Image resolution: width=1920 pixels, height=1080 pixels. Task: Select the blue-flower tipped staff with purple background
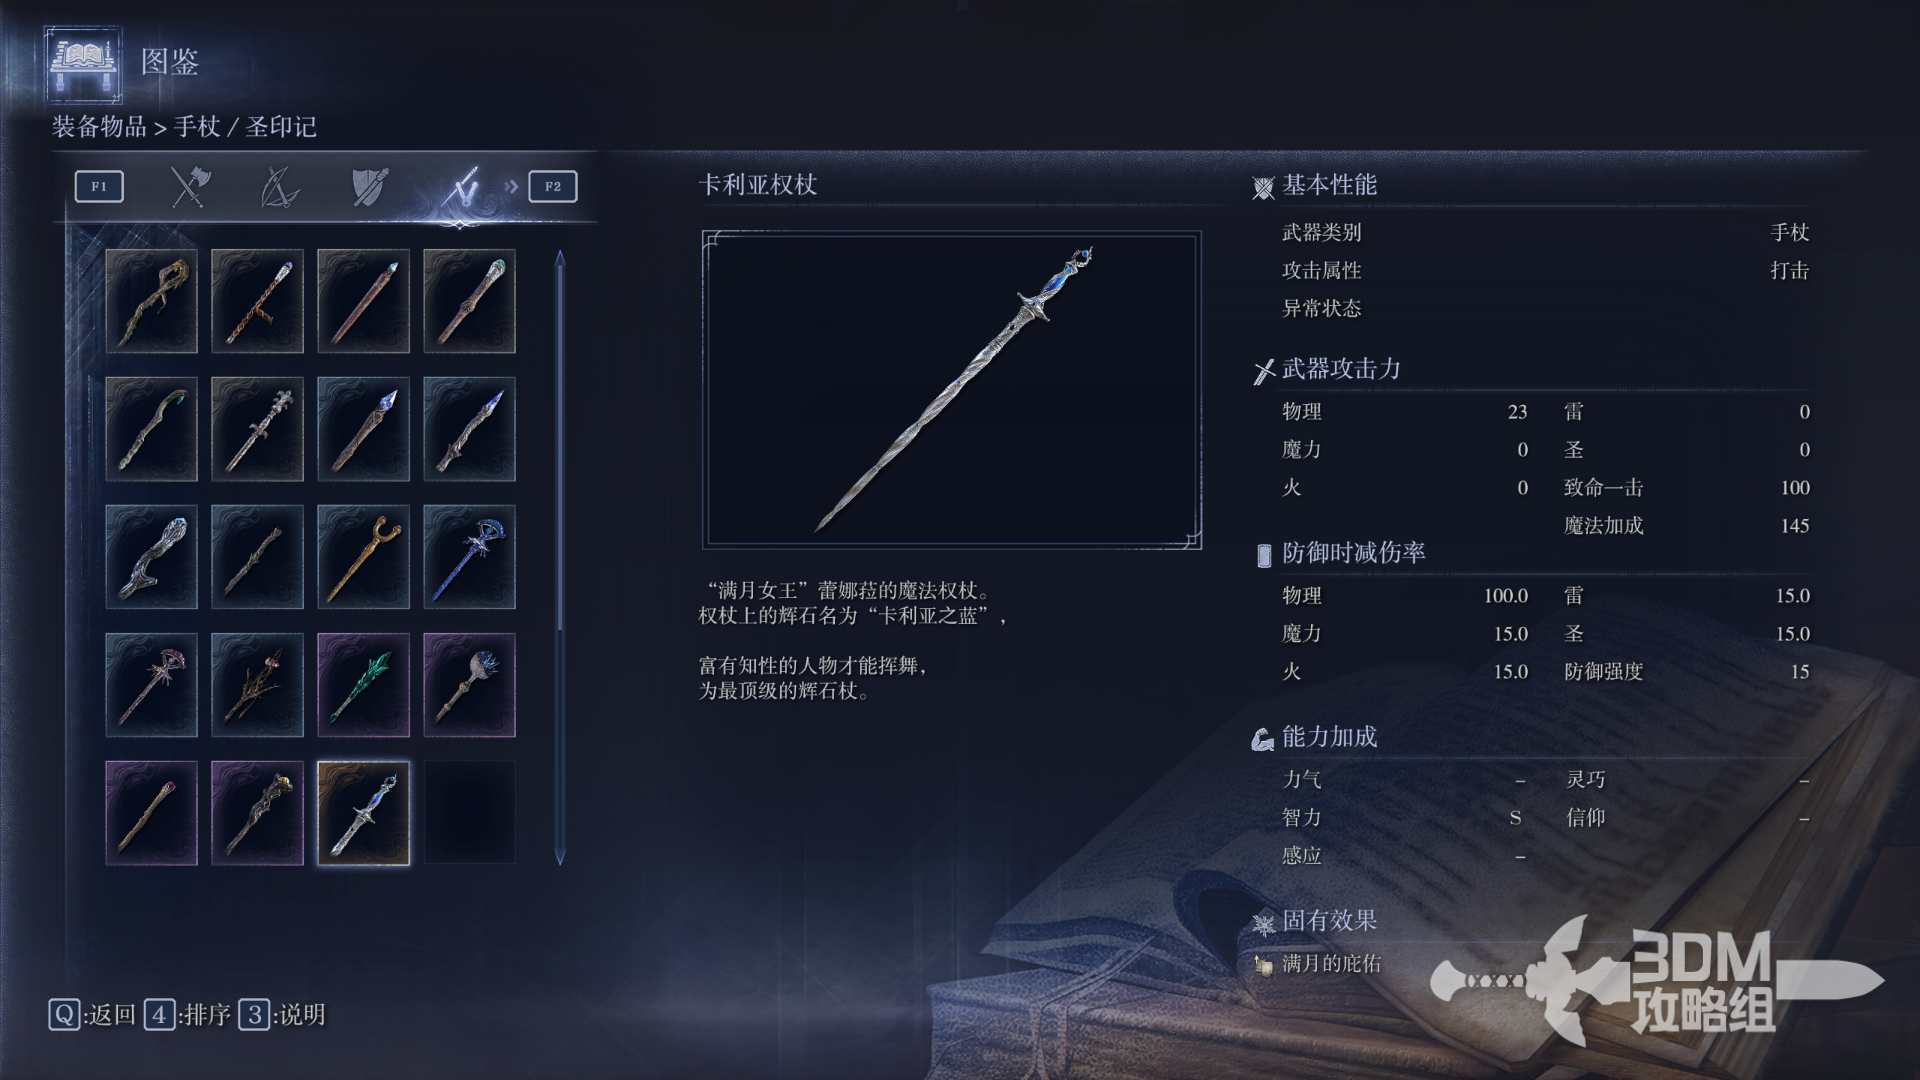469,685
